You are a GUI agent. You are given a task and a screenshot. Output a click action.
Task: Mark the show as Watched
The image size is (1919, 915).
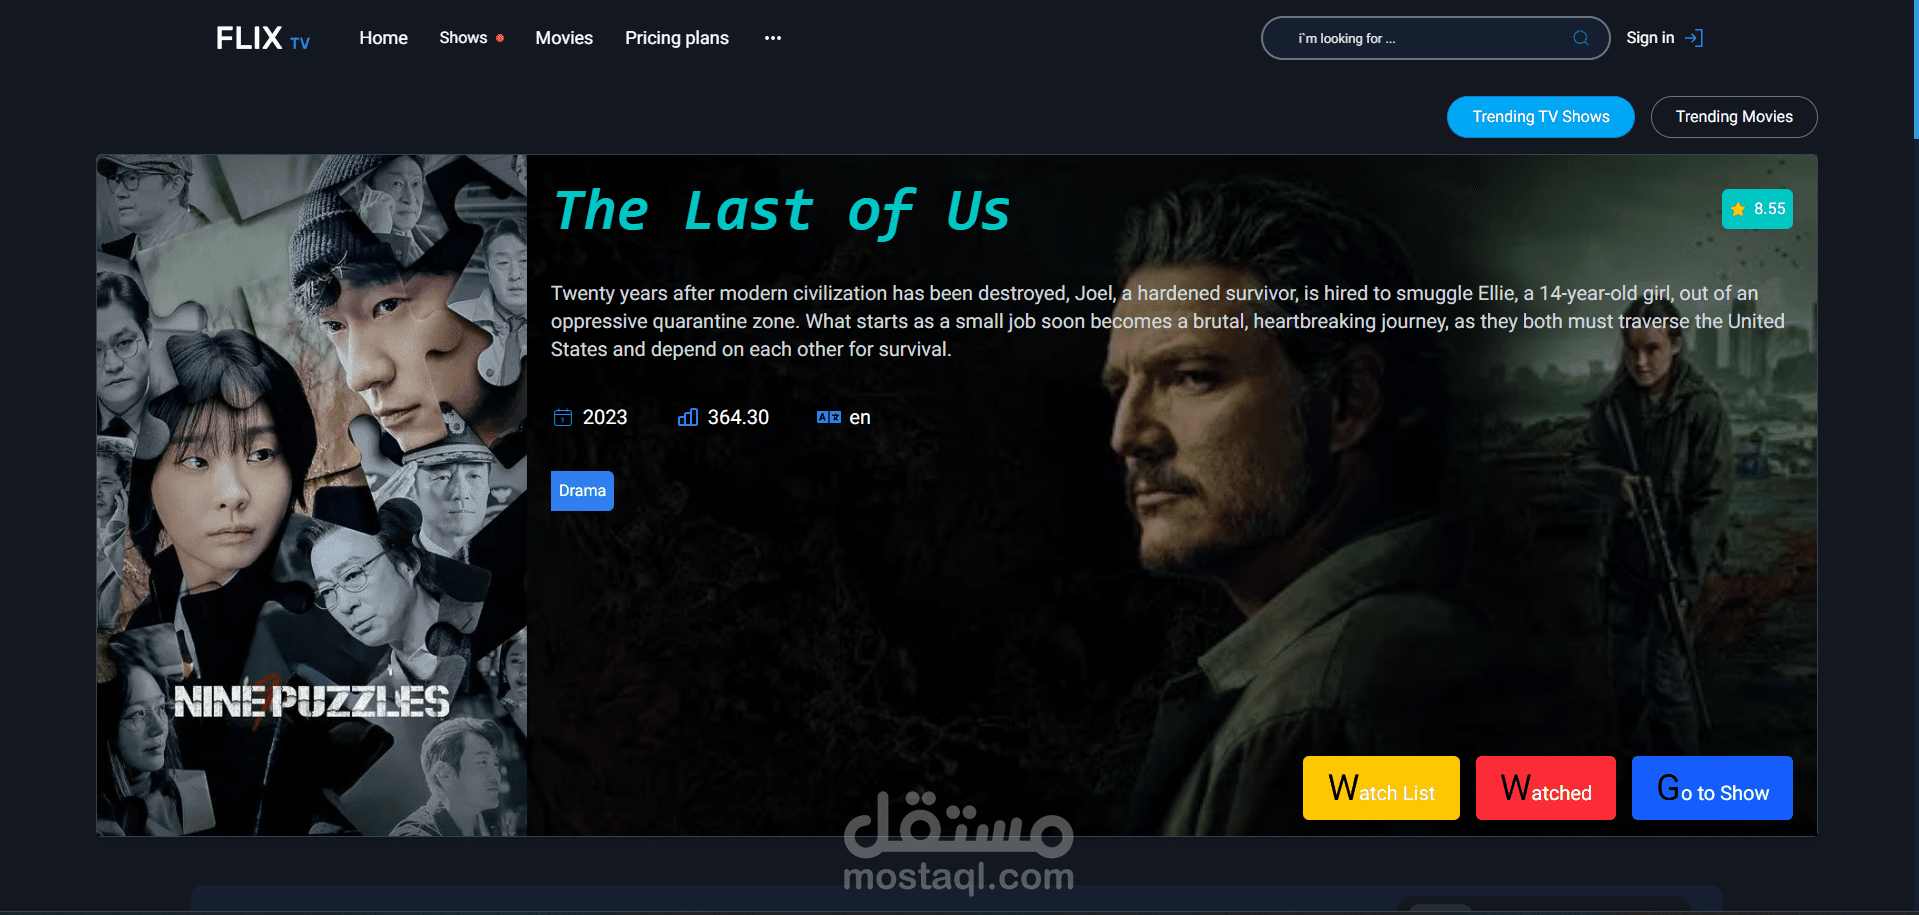pos(1546,788)
